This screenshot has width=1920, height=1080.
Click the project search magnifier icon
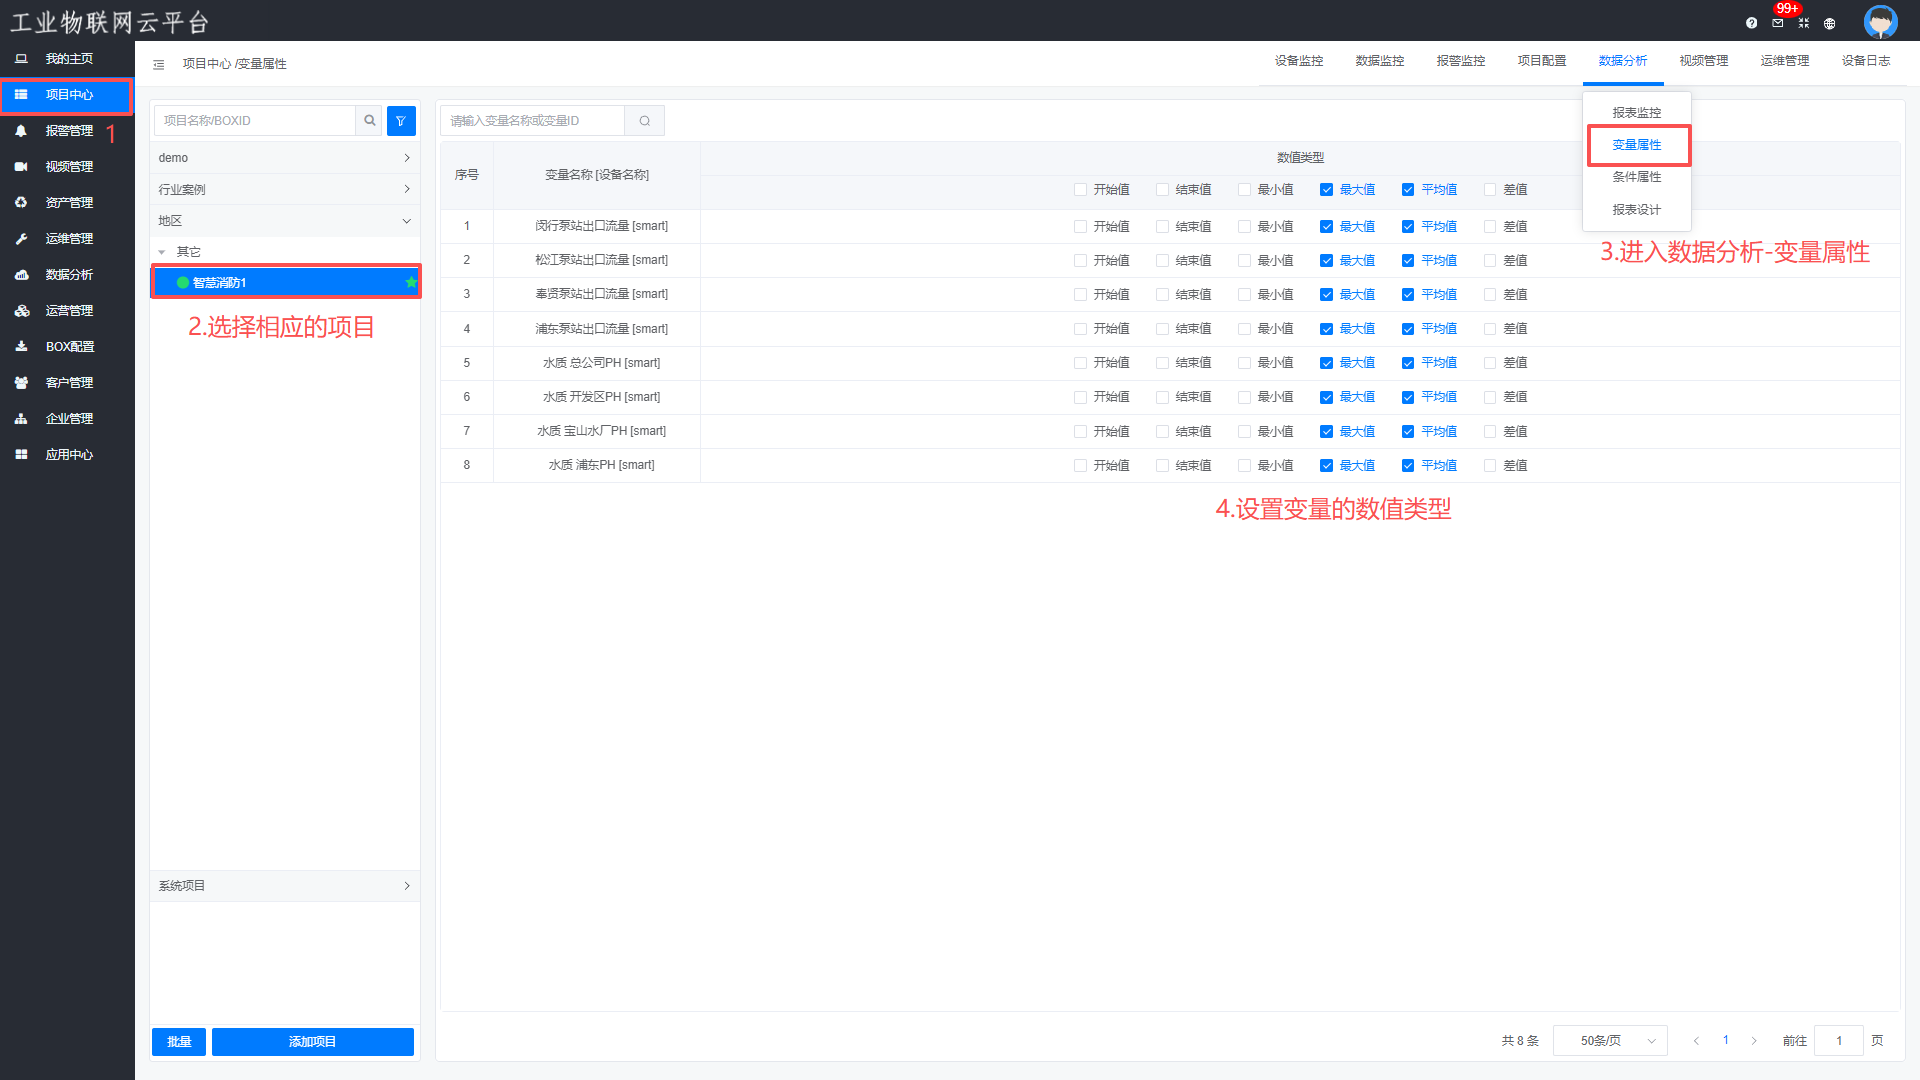coord(370,121)
